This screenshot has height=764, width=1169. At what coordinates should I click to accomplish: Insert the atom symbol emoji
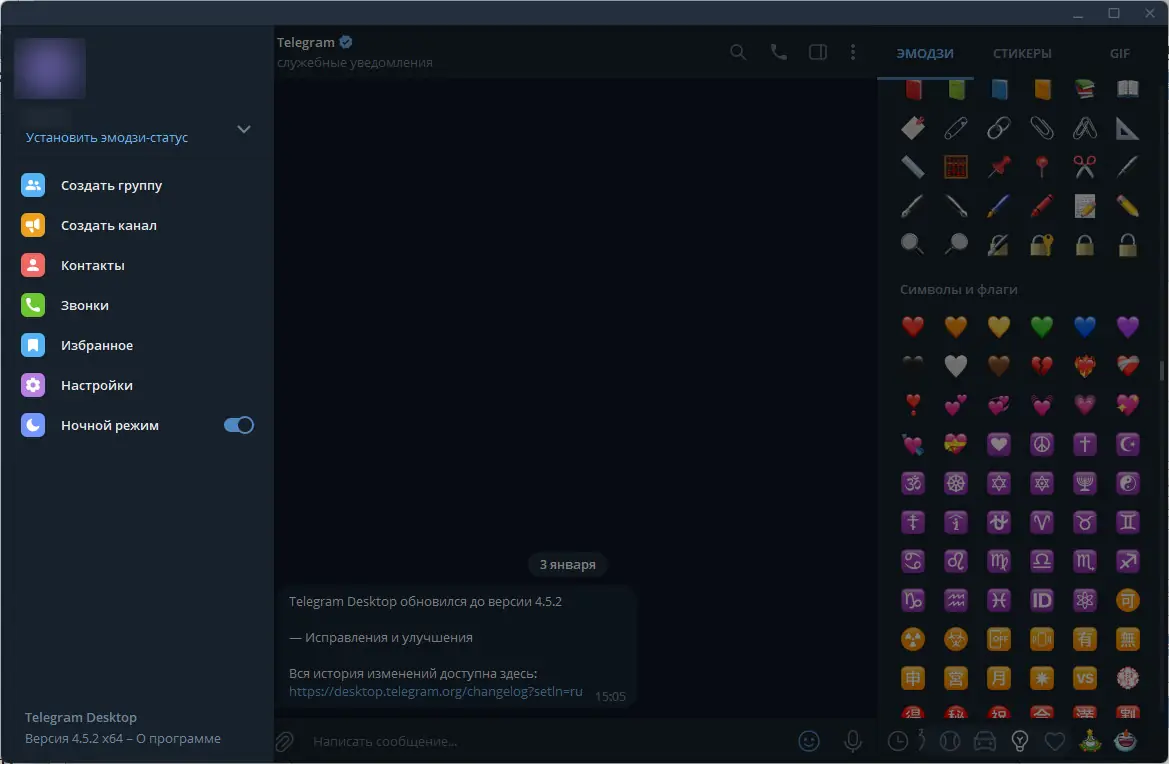[1085, 600]
